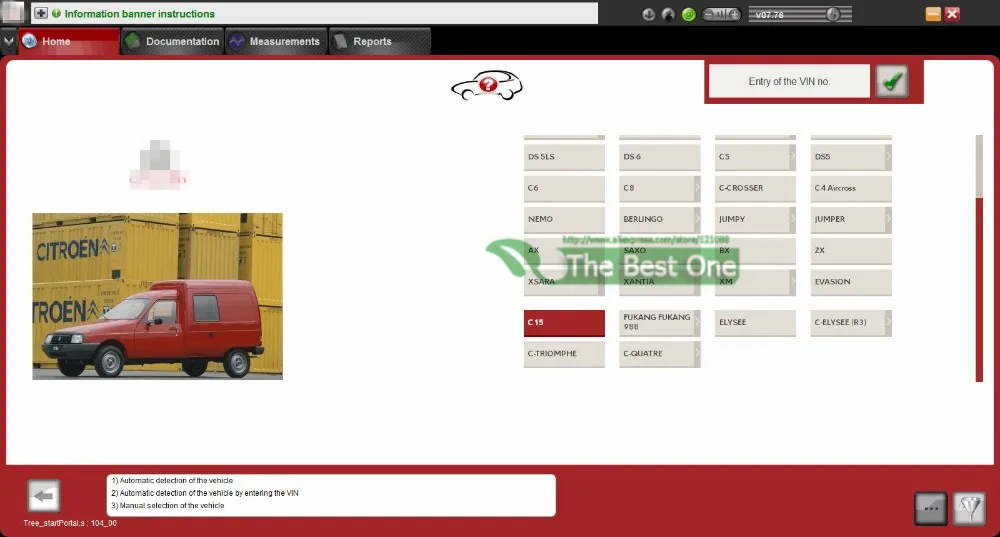Image resolution: width=1000 pixels, height=537 pixels.
Task: Expand the C8 model arrow
Action: pos(697,188)
